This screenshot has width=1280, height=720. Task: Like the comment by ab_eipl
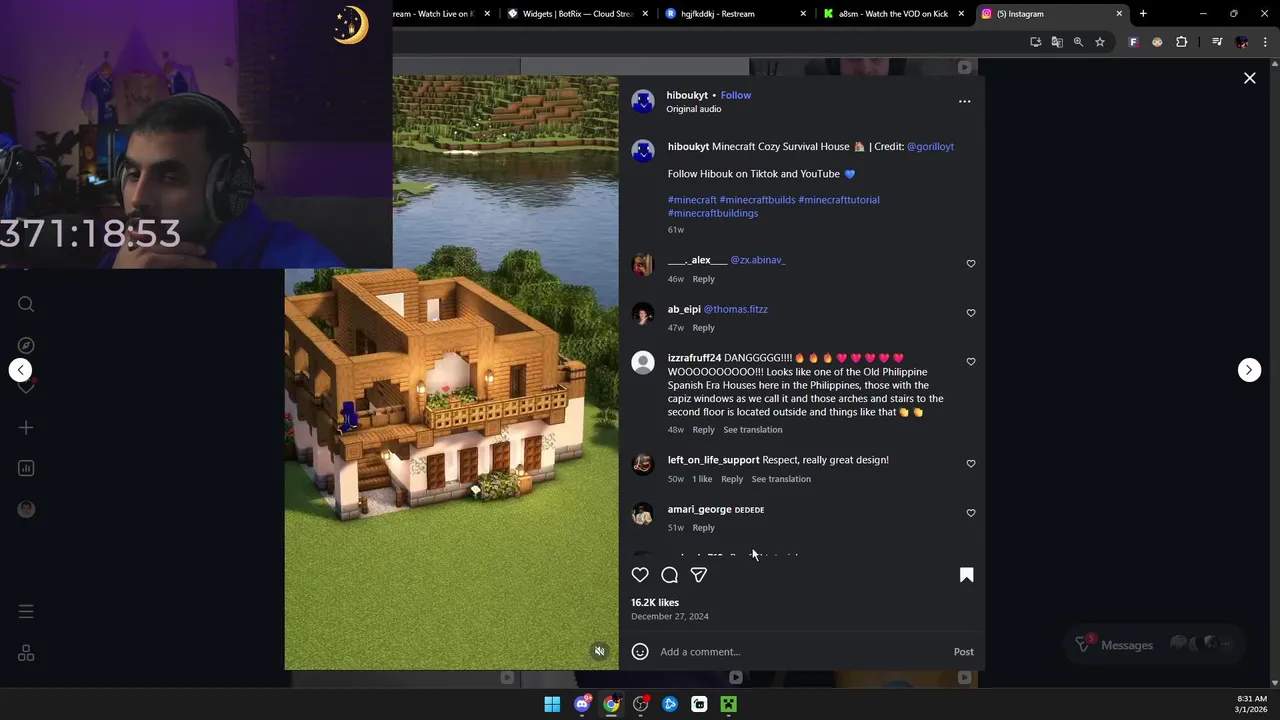pyautogui.click(x=970, y=313)
